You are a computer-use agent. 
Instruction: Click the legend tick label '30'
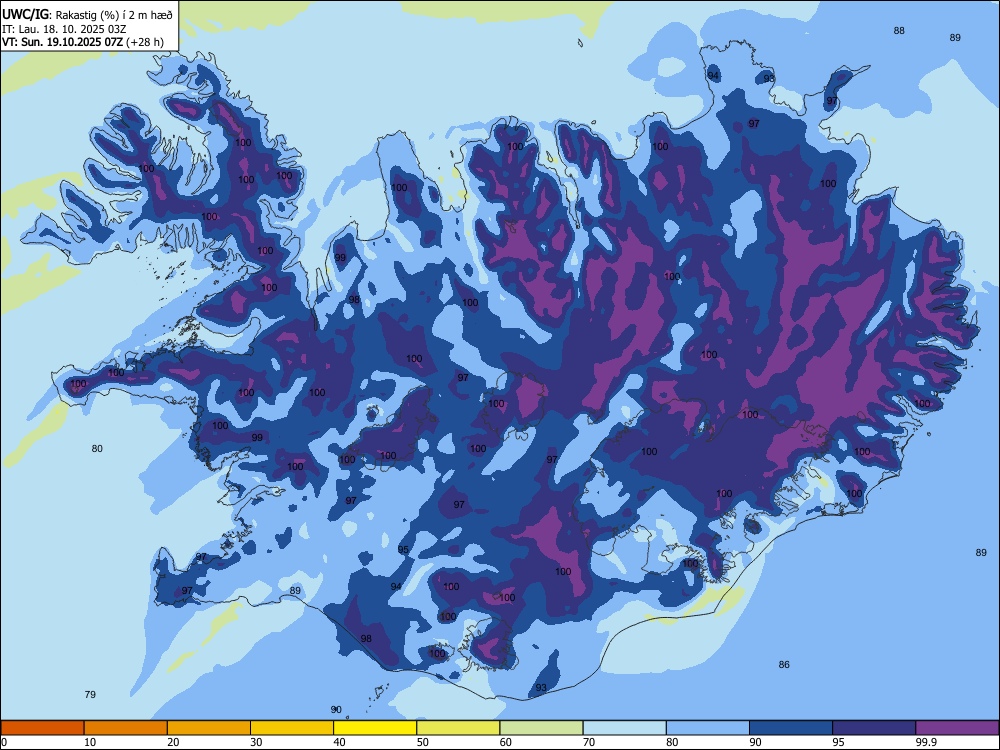(x=256, y=742)
